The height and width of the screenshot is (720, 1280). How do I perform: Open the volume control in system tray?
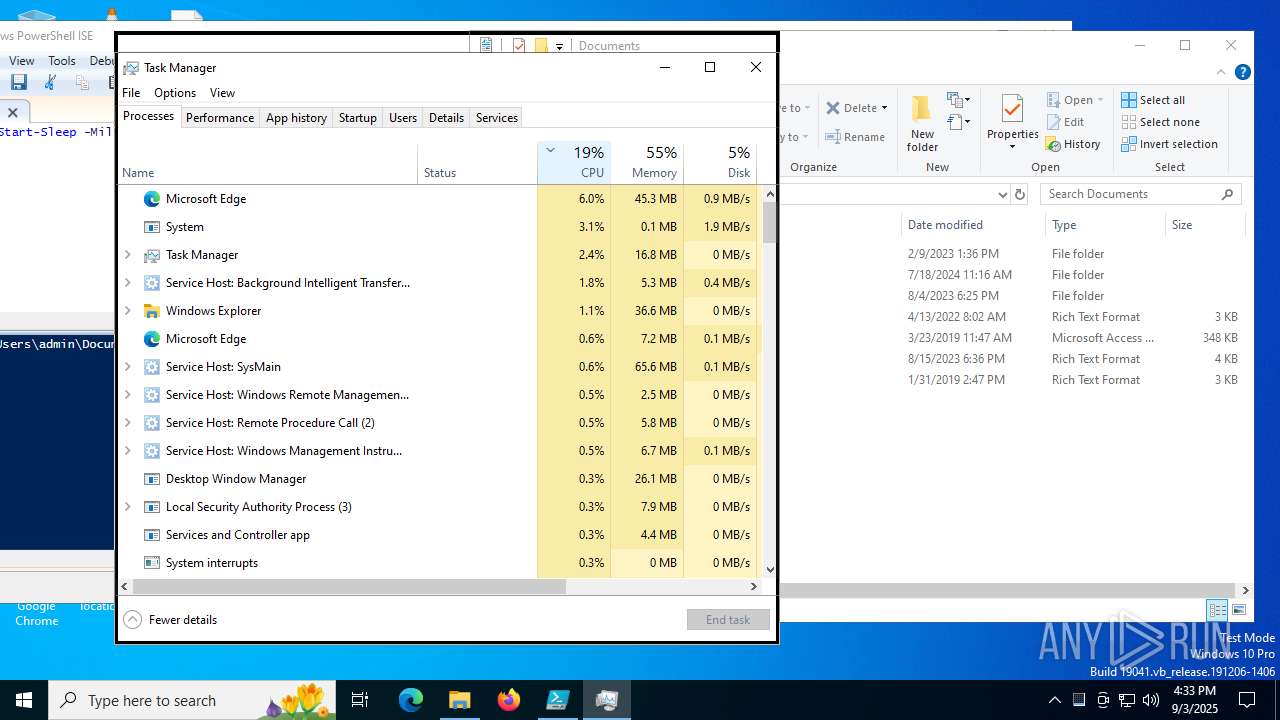click(x=1150, y=700)
